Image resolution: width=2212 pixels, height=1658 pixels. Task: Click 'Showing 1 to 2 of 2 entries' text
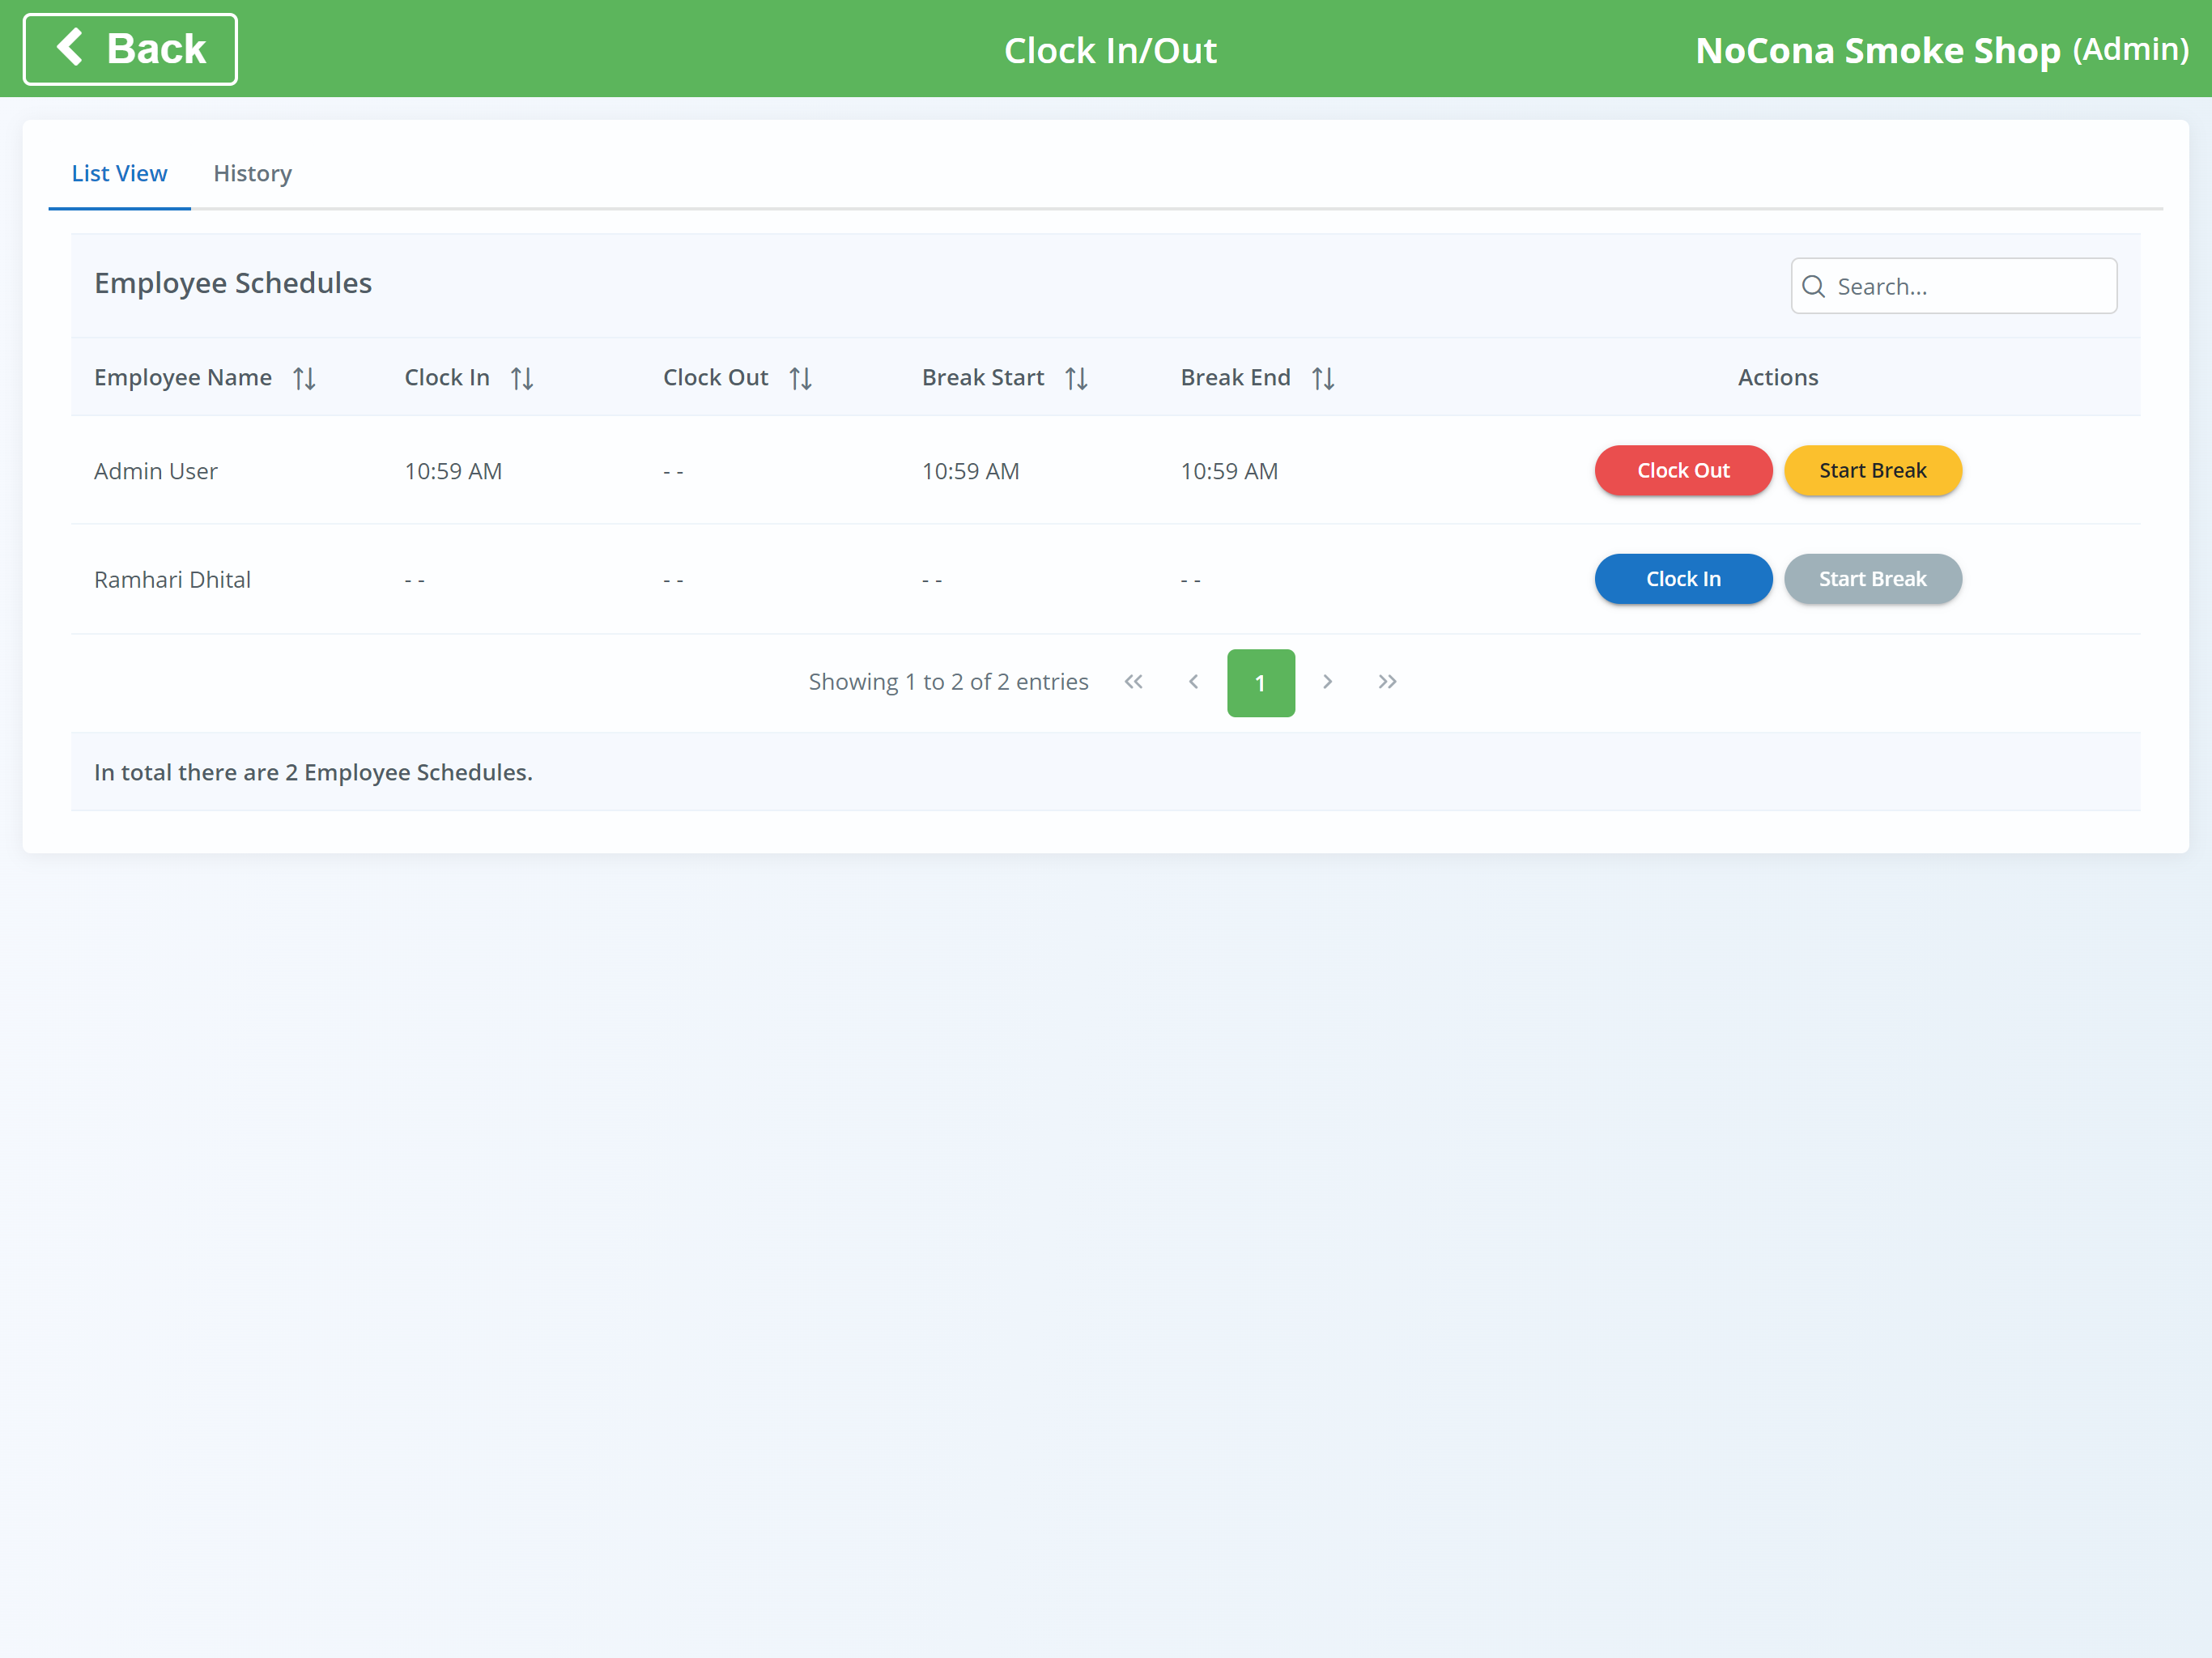(x=948, y=682)
